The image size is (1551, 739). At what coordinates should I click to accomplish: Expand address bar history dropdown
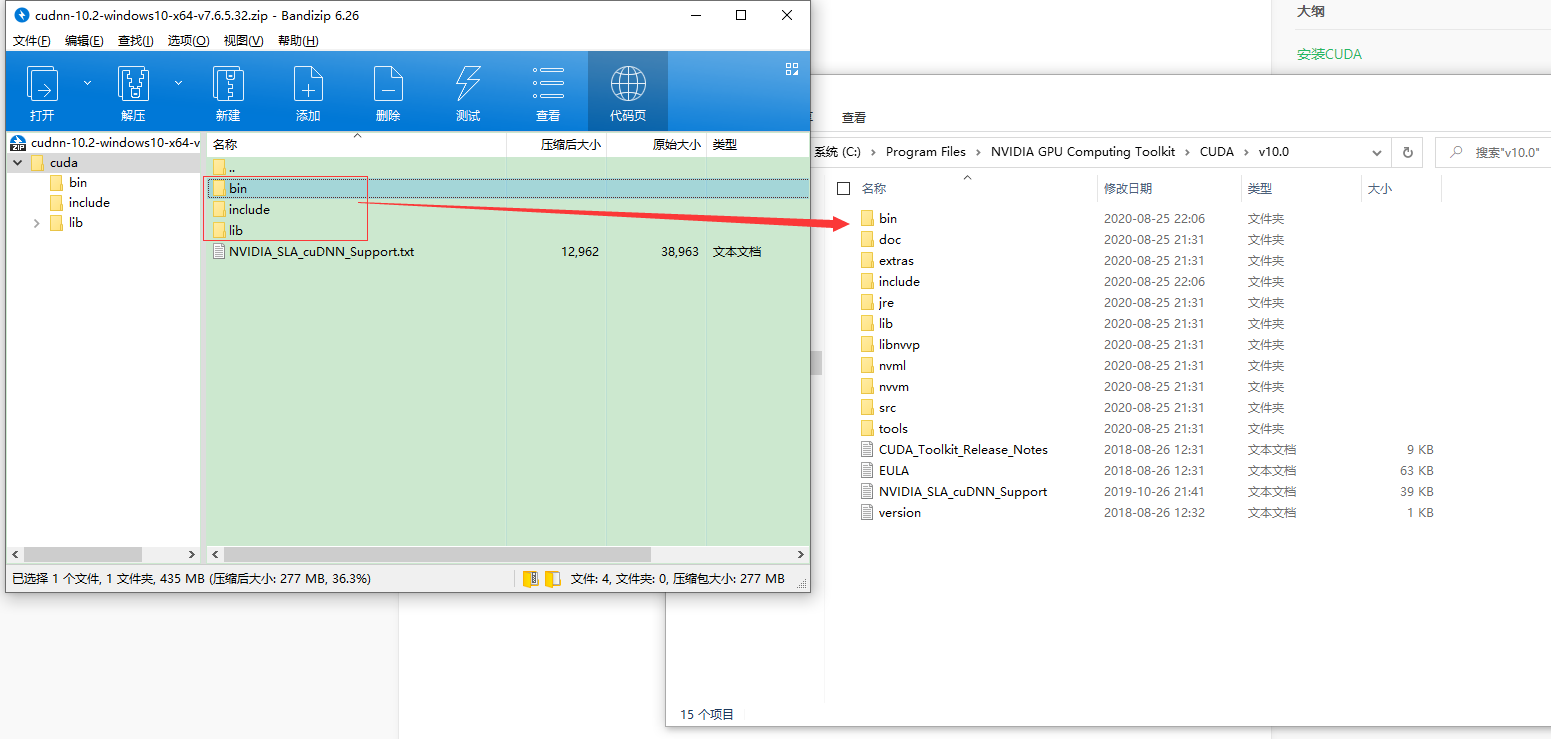coord(1376,152)
